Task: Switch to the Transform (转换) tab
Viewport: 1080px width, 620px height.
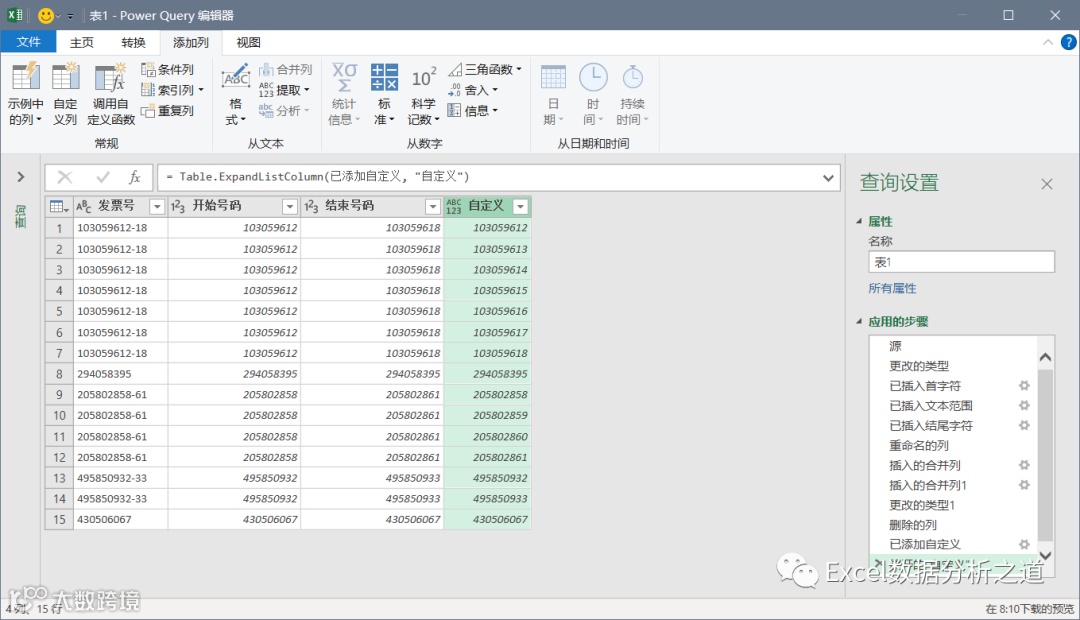Action: click(133, 42)
